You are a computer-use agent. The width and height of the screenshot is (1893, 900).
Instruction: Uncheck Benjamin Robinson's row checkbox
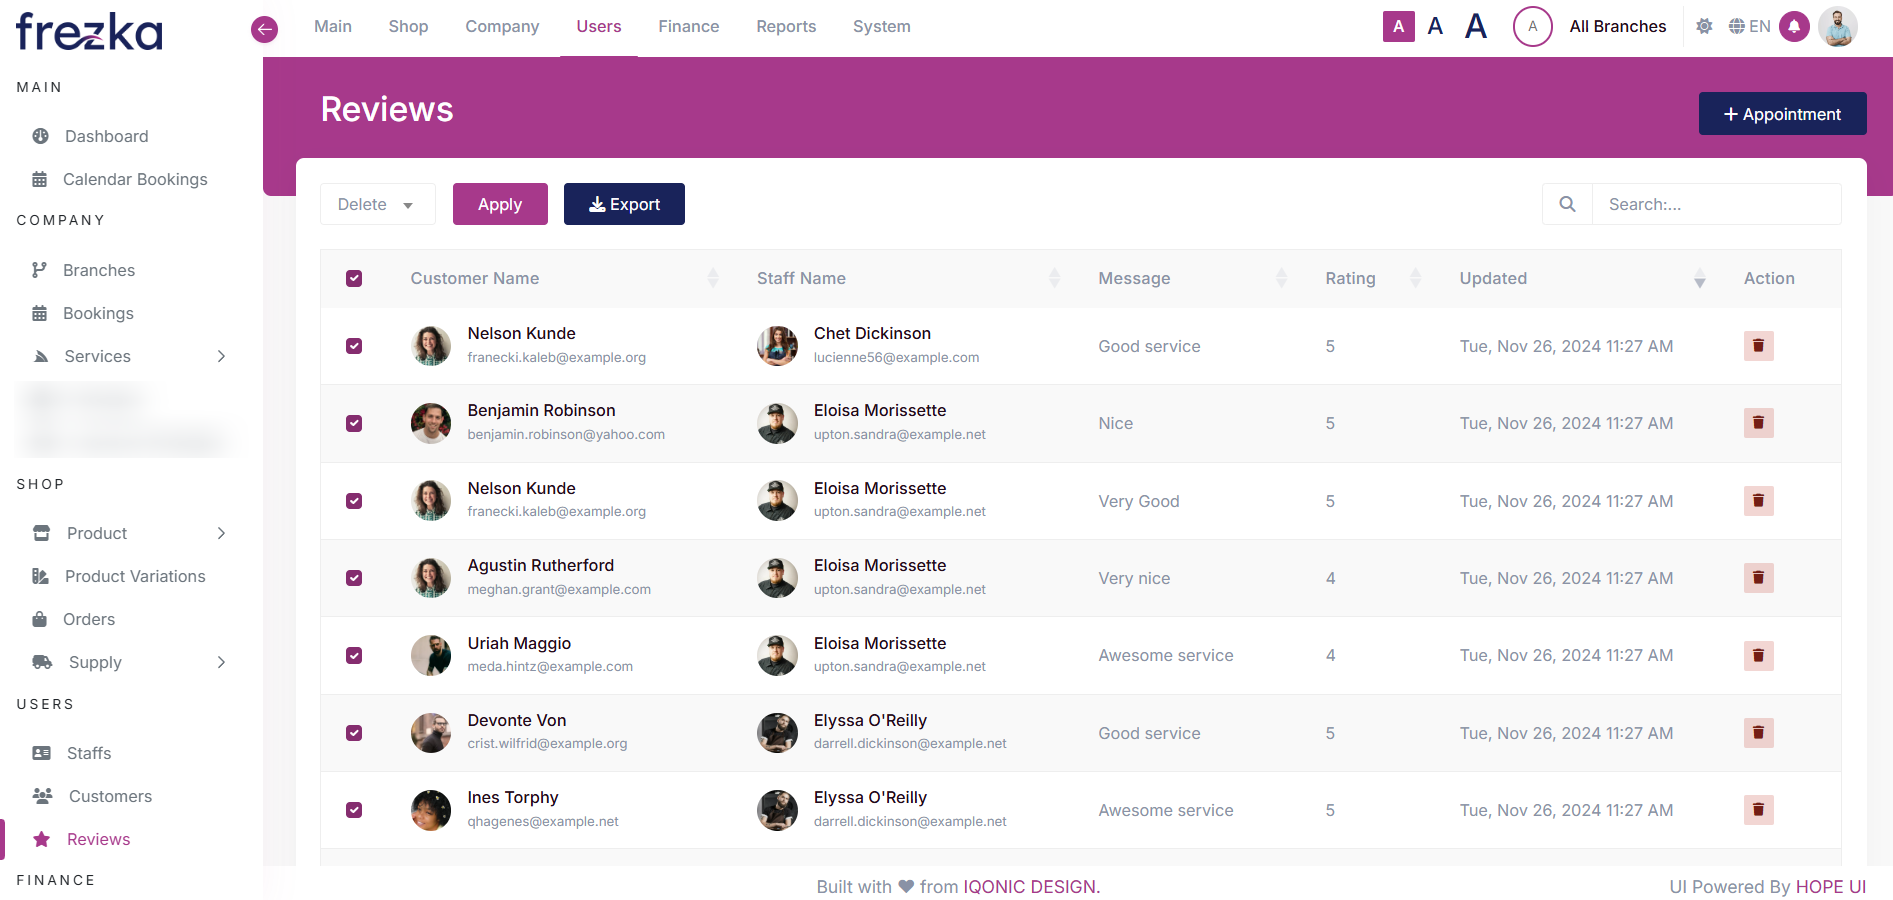(354, 424)
